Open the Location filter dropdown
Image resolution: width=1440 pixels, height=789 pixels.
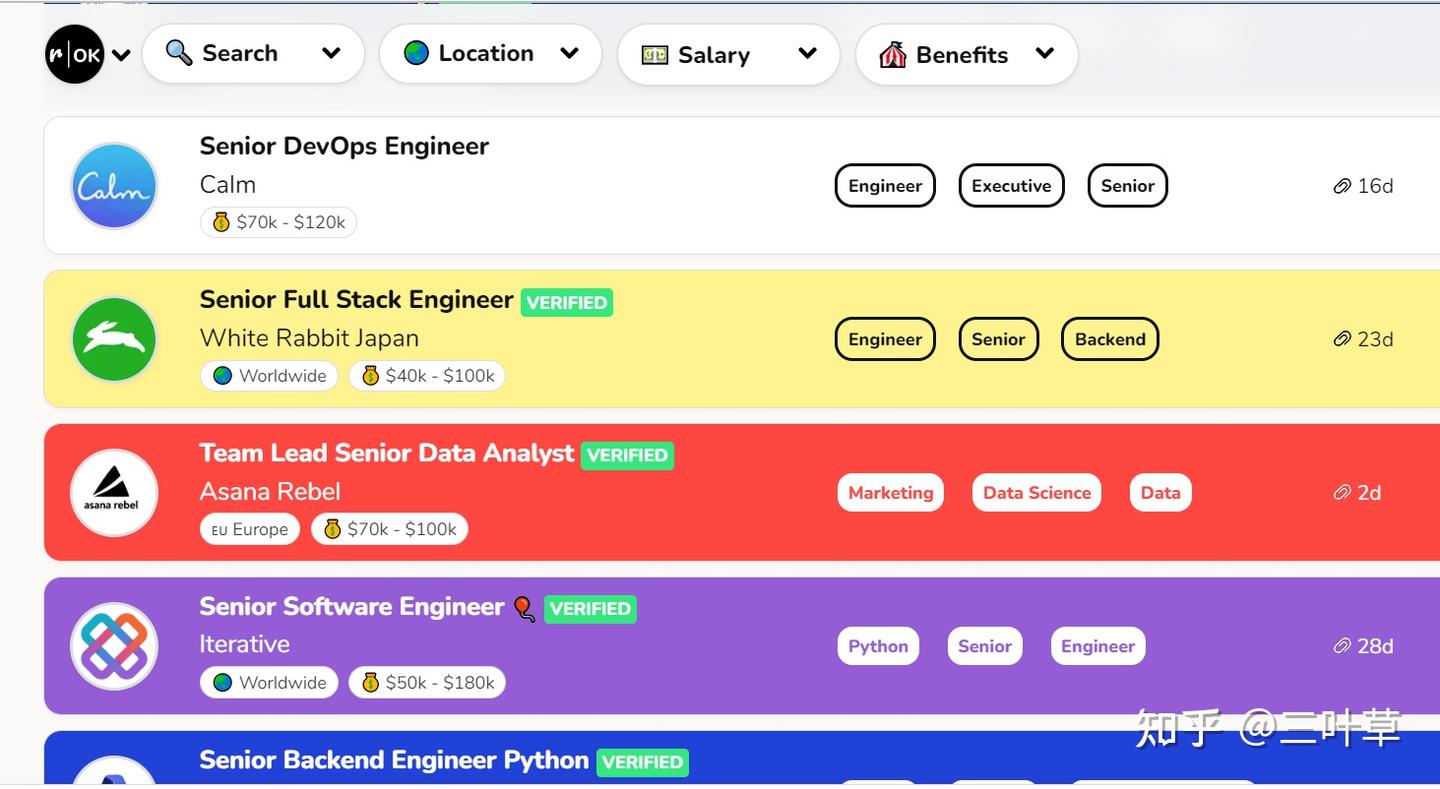490,54
